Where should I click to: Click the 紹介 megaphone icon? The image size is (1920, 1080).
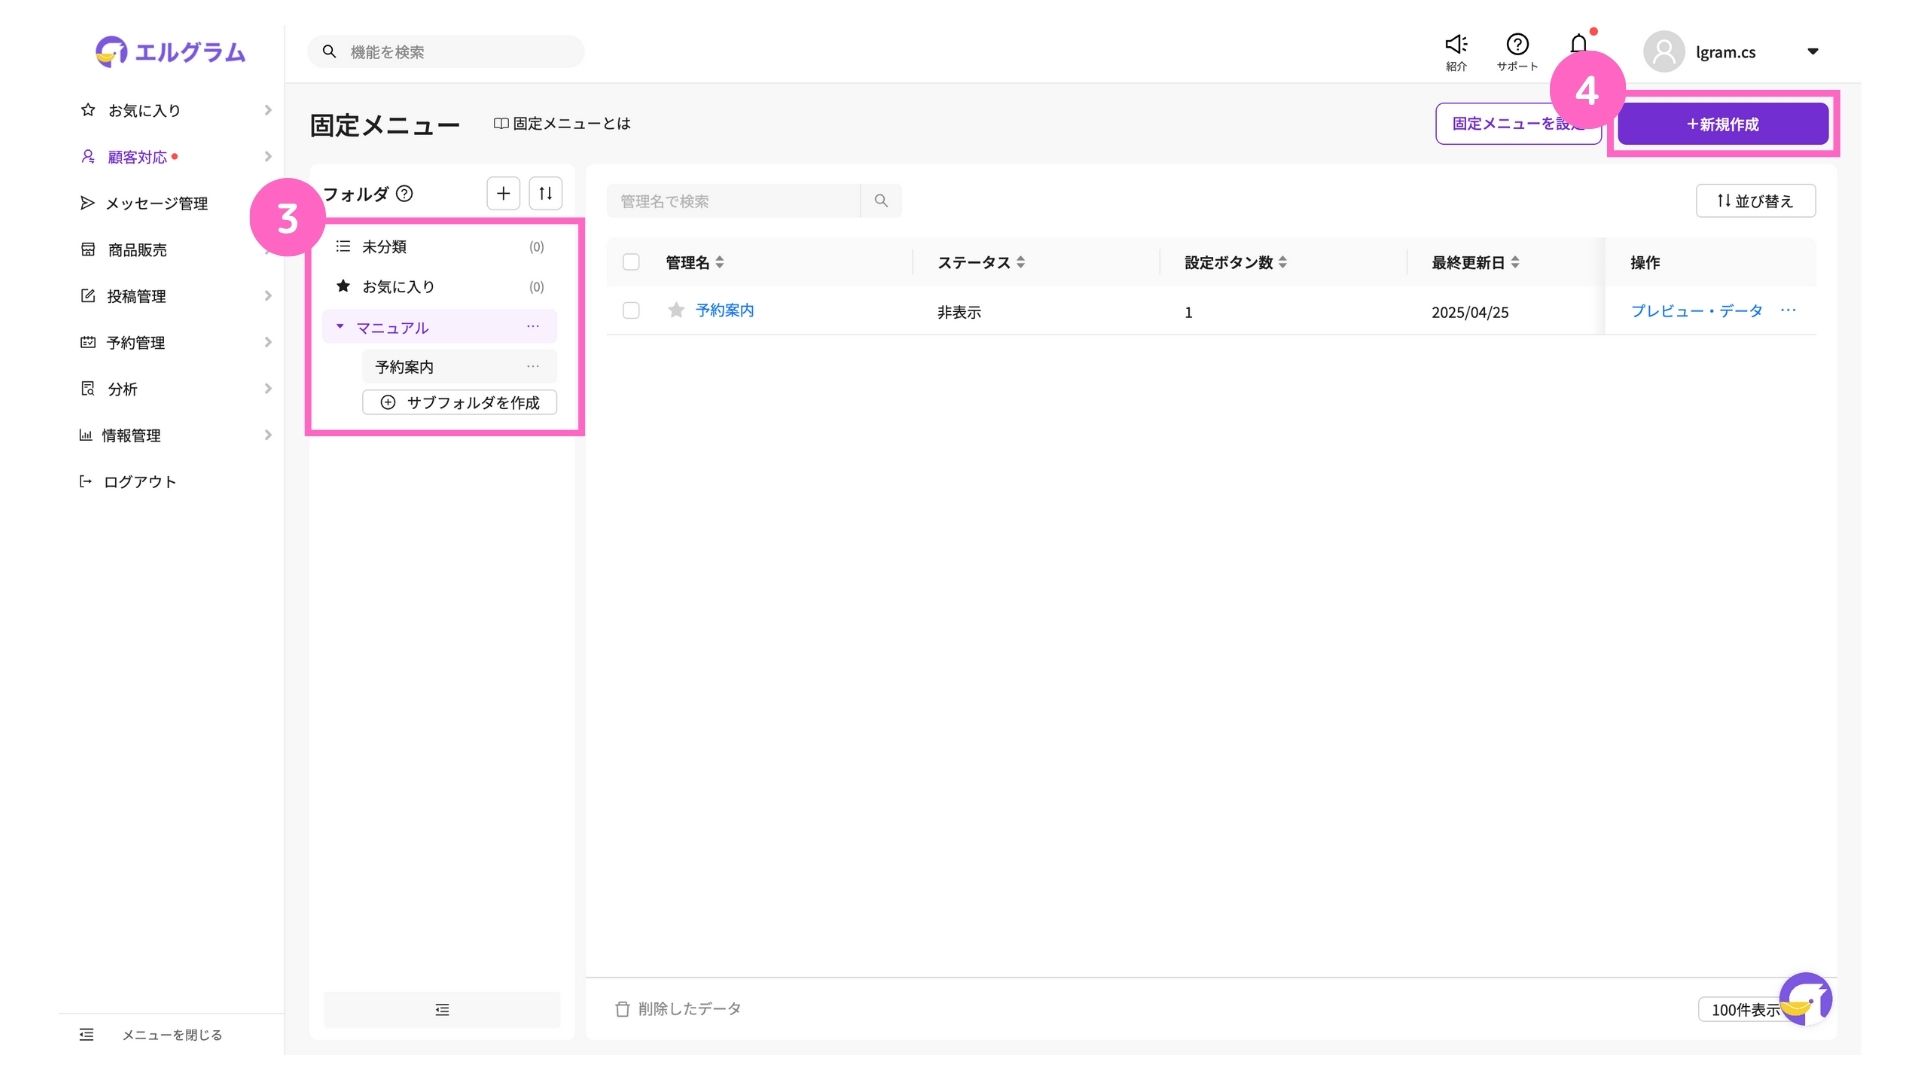pos(1456,45)
